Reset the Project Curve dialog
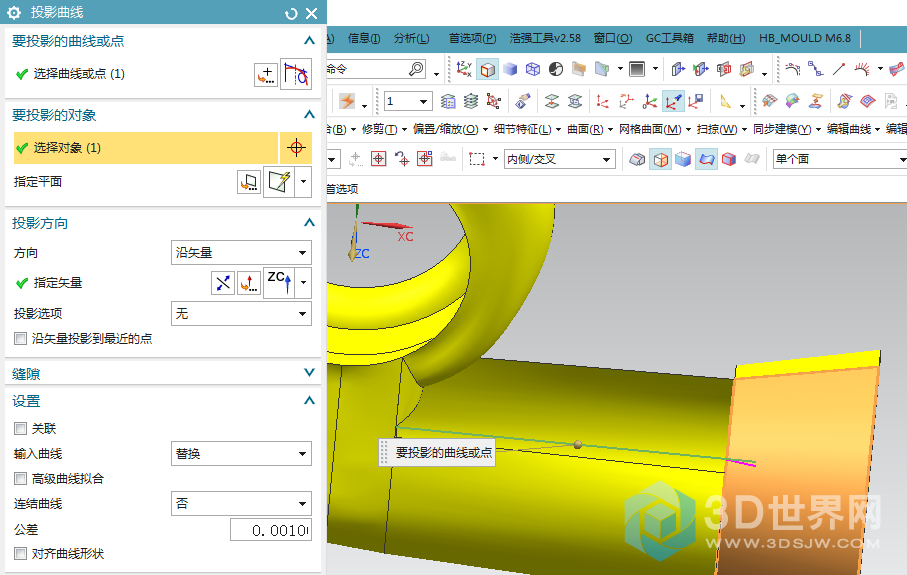This screenshot has width=907, height=575. [x=291, y=13]
